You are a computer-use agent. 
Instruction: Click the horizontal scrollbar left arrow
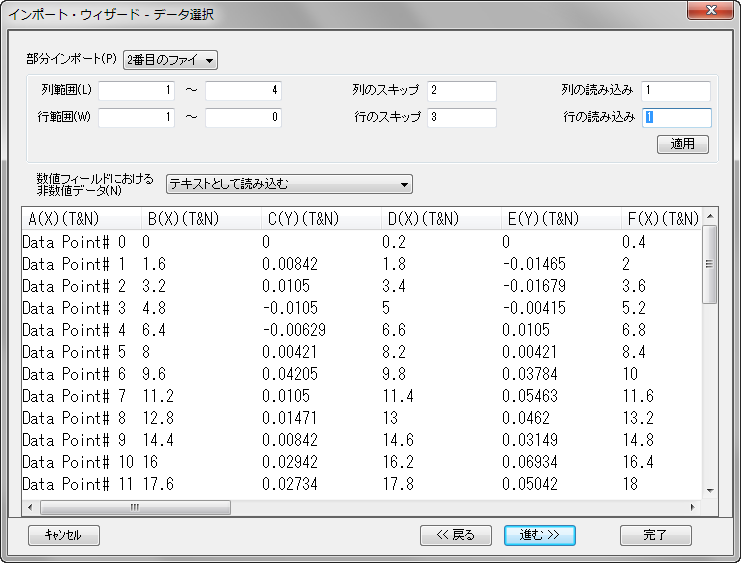(x=30, y=507)
